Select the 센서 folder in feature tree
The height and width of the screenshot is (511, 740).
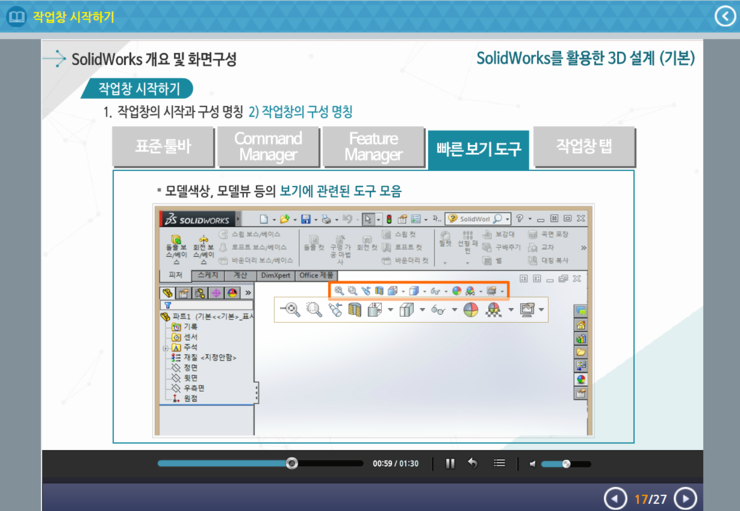click(185, 337)
